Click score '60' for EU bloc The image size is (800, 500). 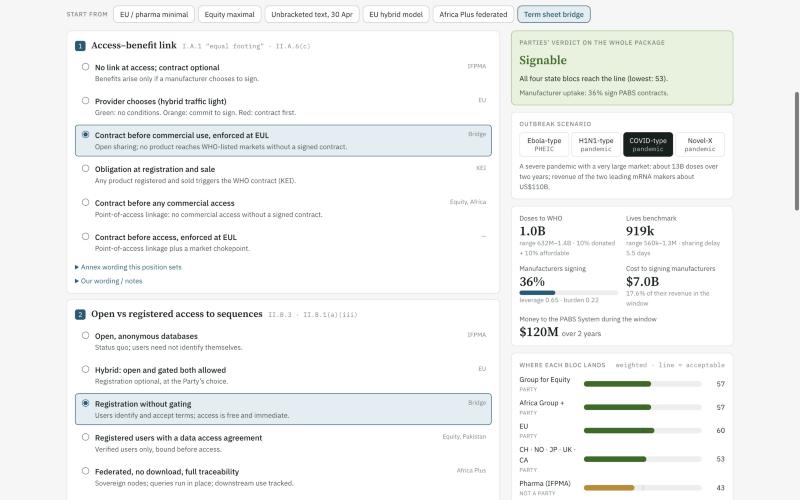click(x=720, y=431)
